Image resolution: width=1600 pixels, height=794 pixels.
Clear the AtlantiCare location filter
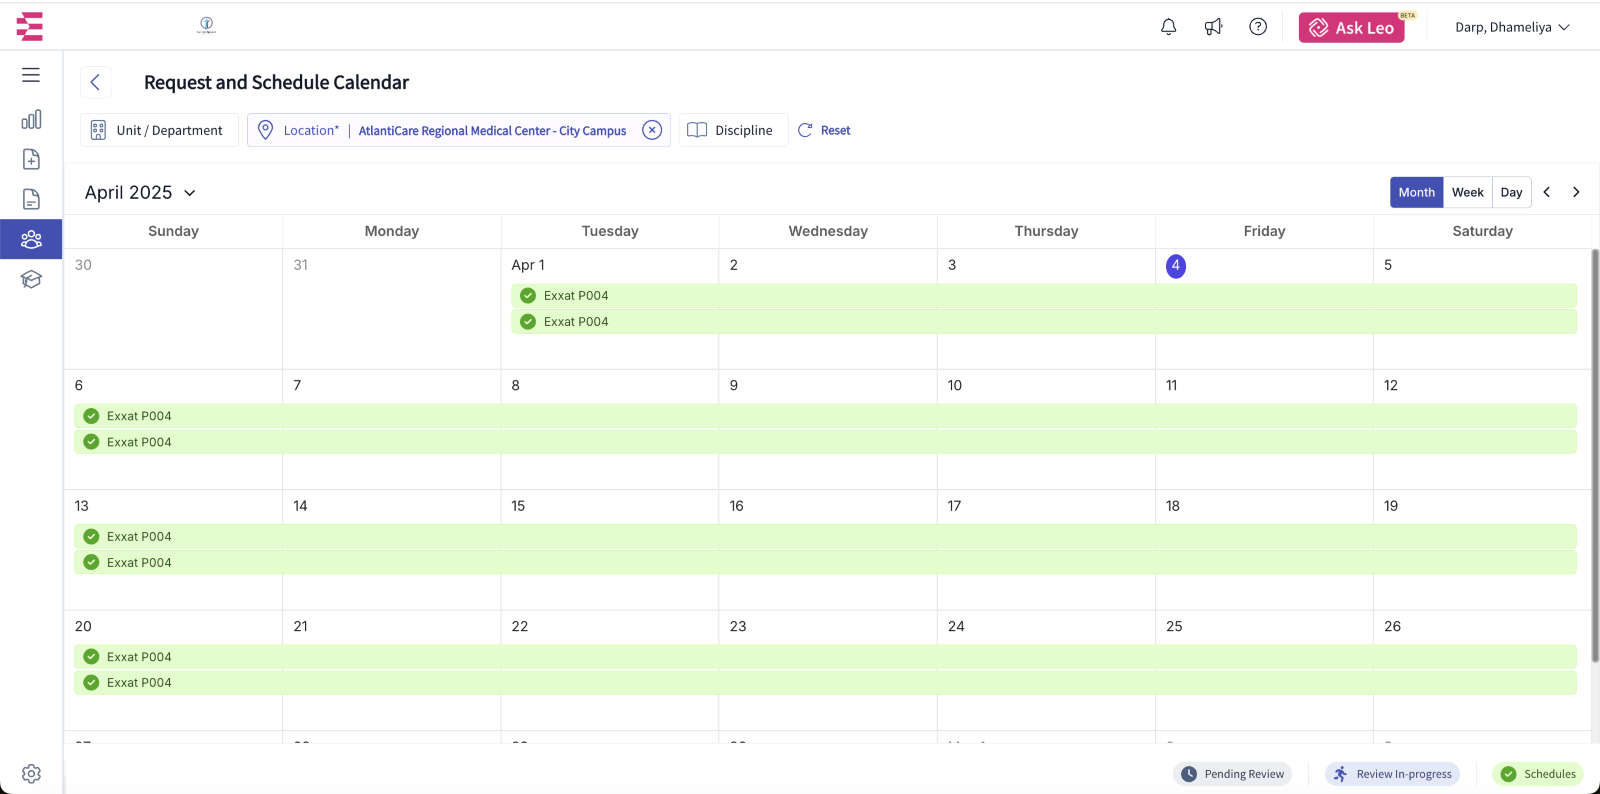click(652, 130)
